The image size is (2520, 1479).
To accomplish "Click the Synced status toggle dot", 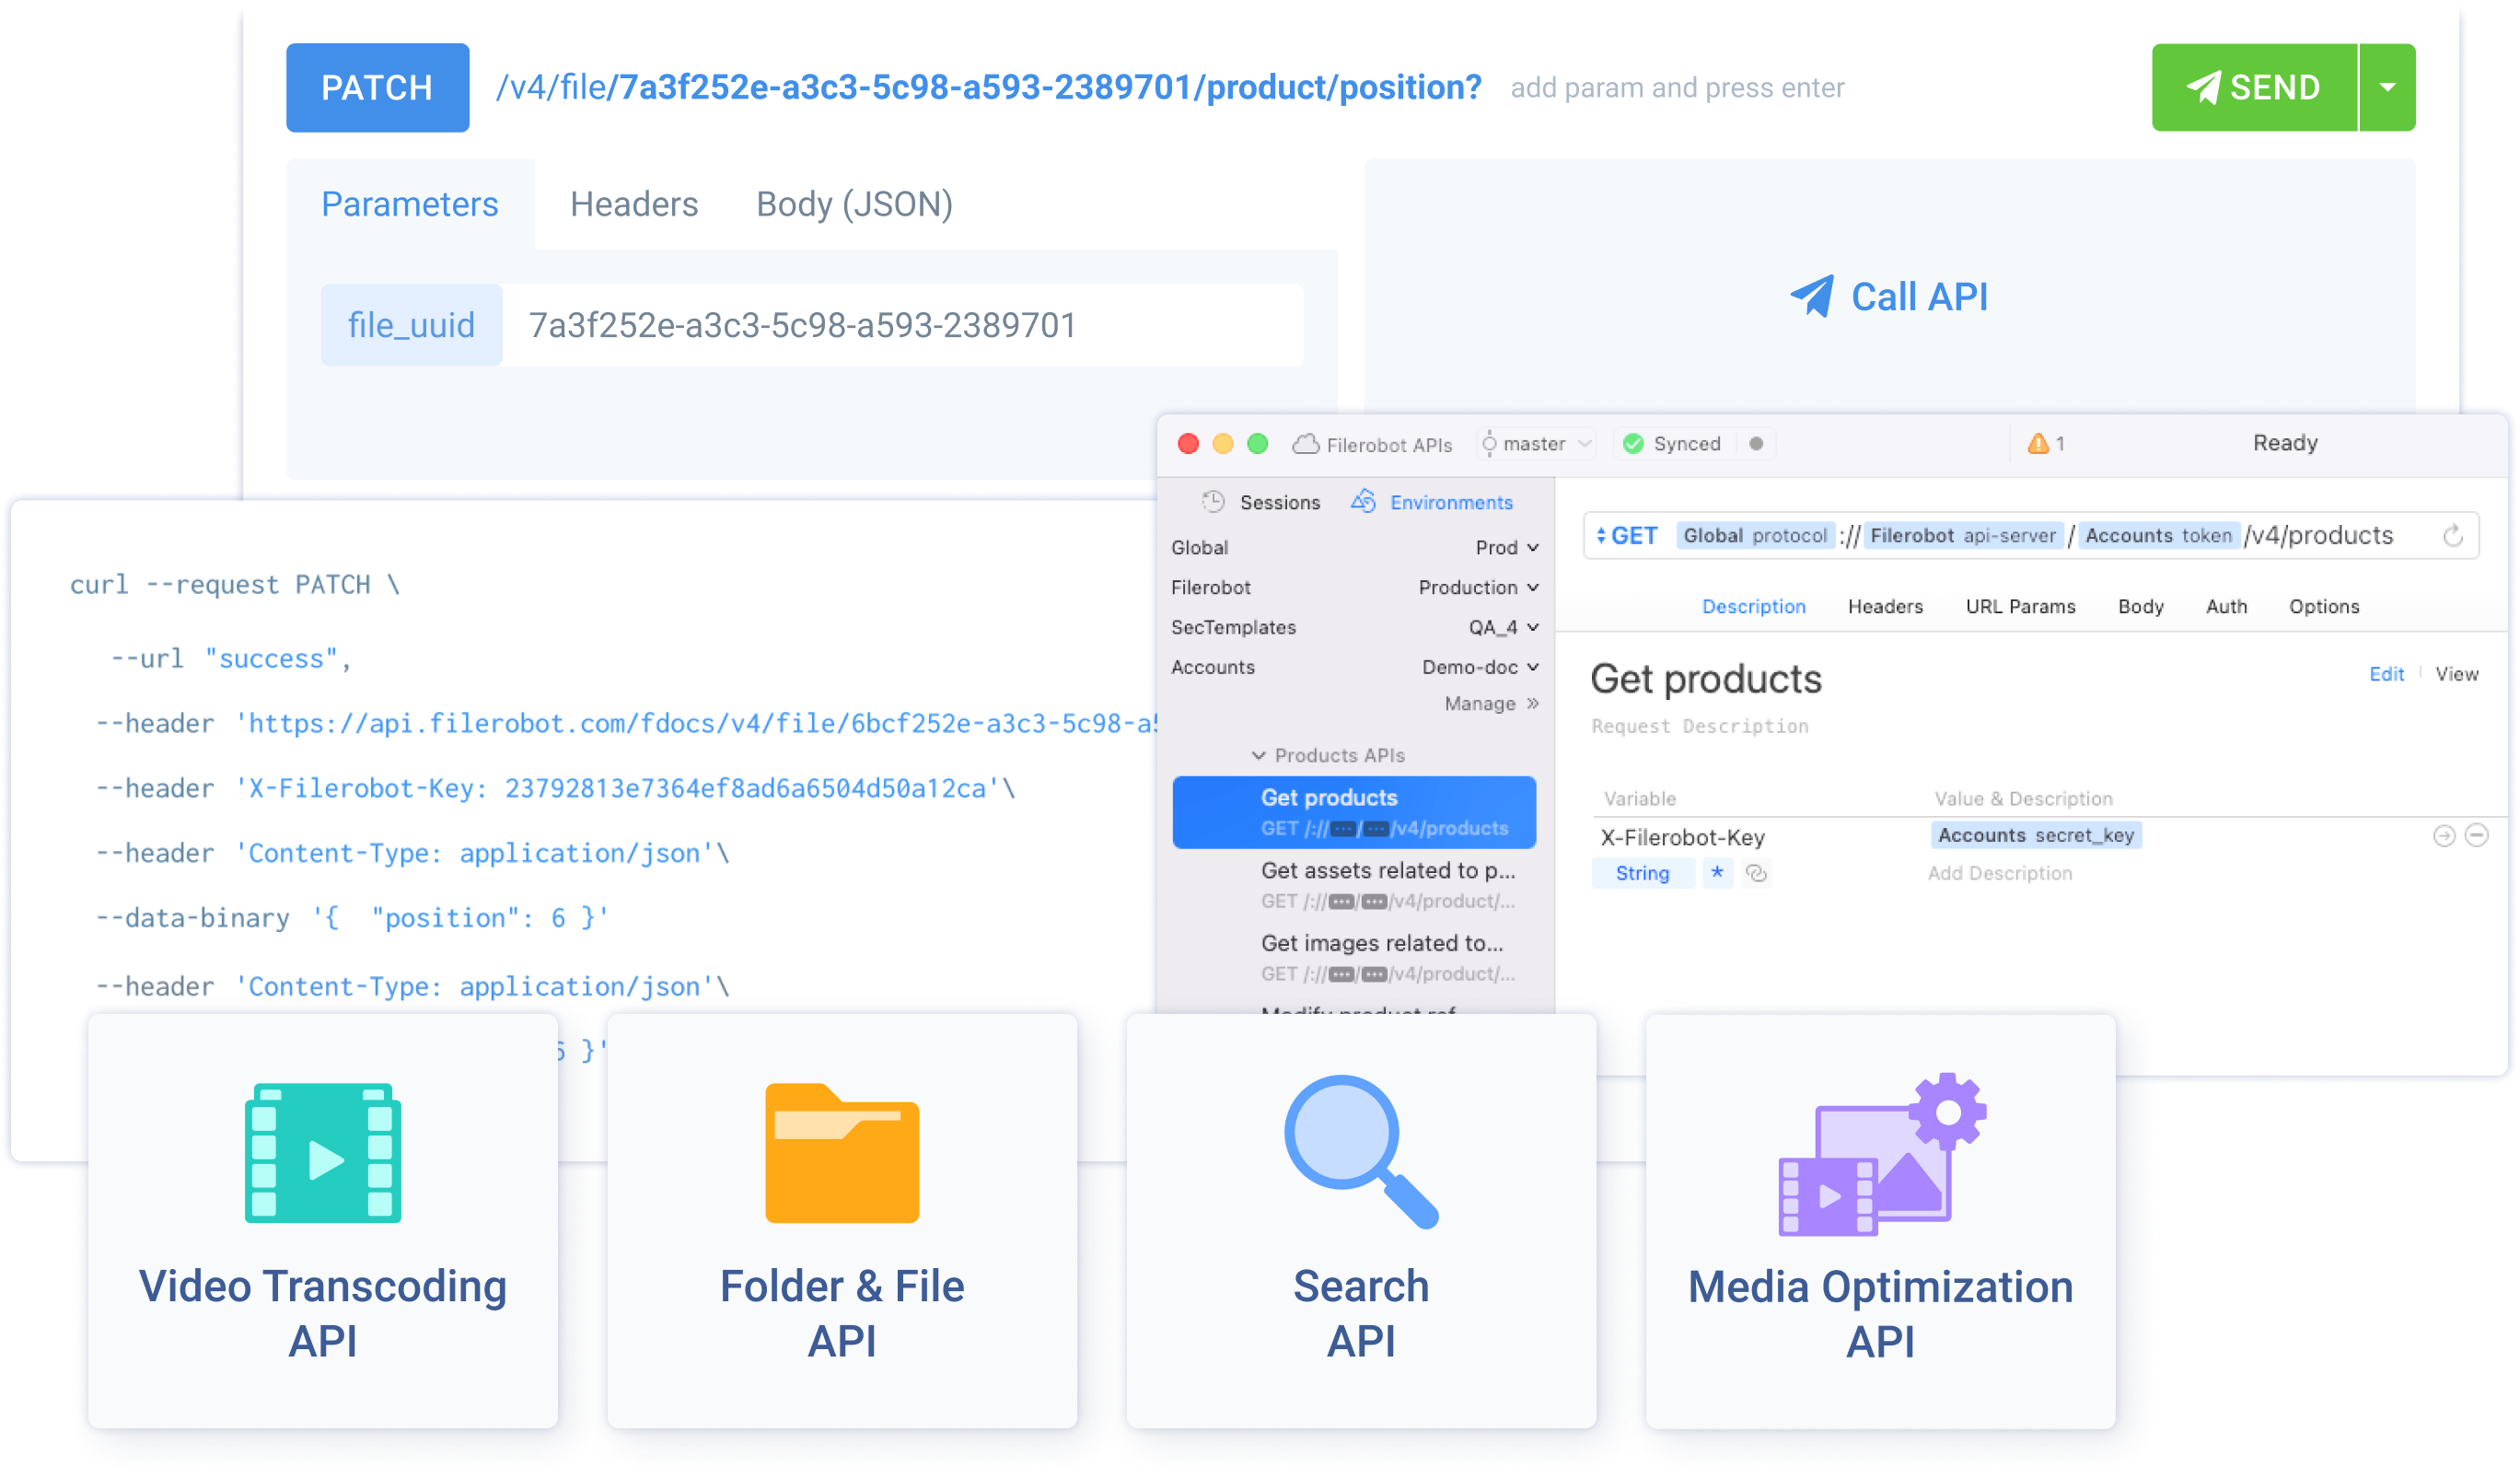I will [x=1757, y=443].
